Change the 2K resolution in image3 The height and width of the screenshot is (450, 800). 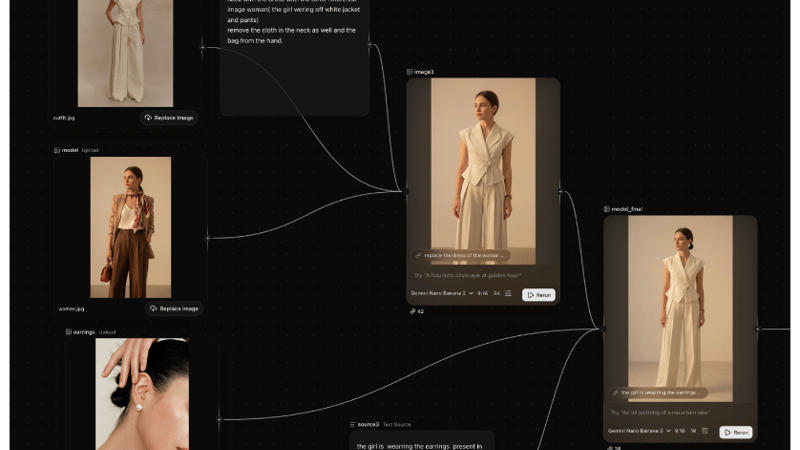click(496, 293)
